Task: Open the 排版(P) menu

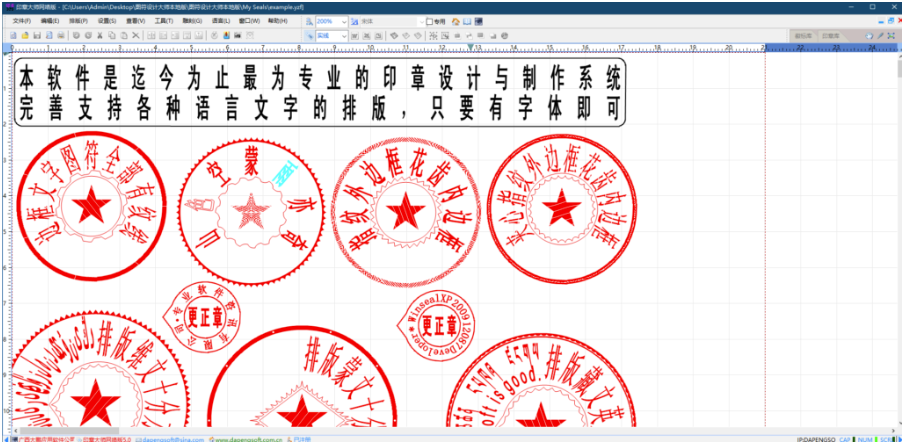Action: click(x=78, y=21)
